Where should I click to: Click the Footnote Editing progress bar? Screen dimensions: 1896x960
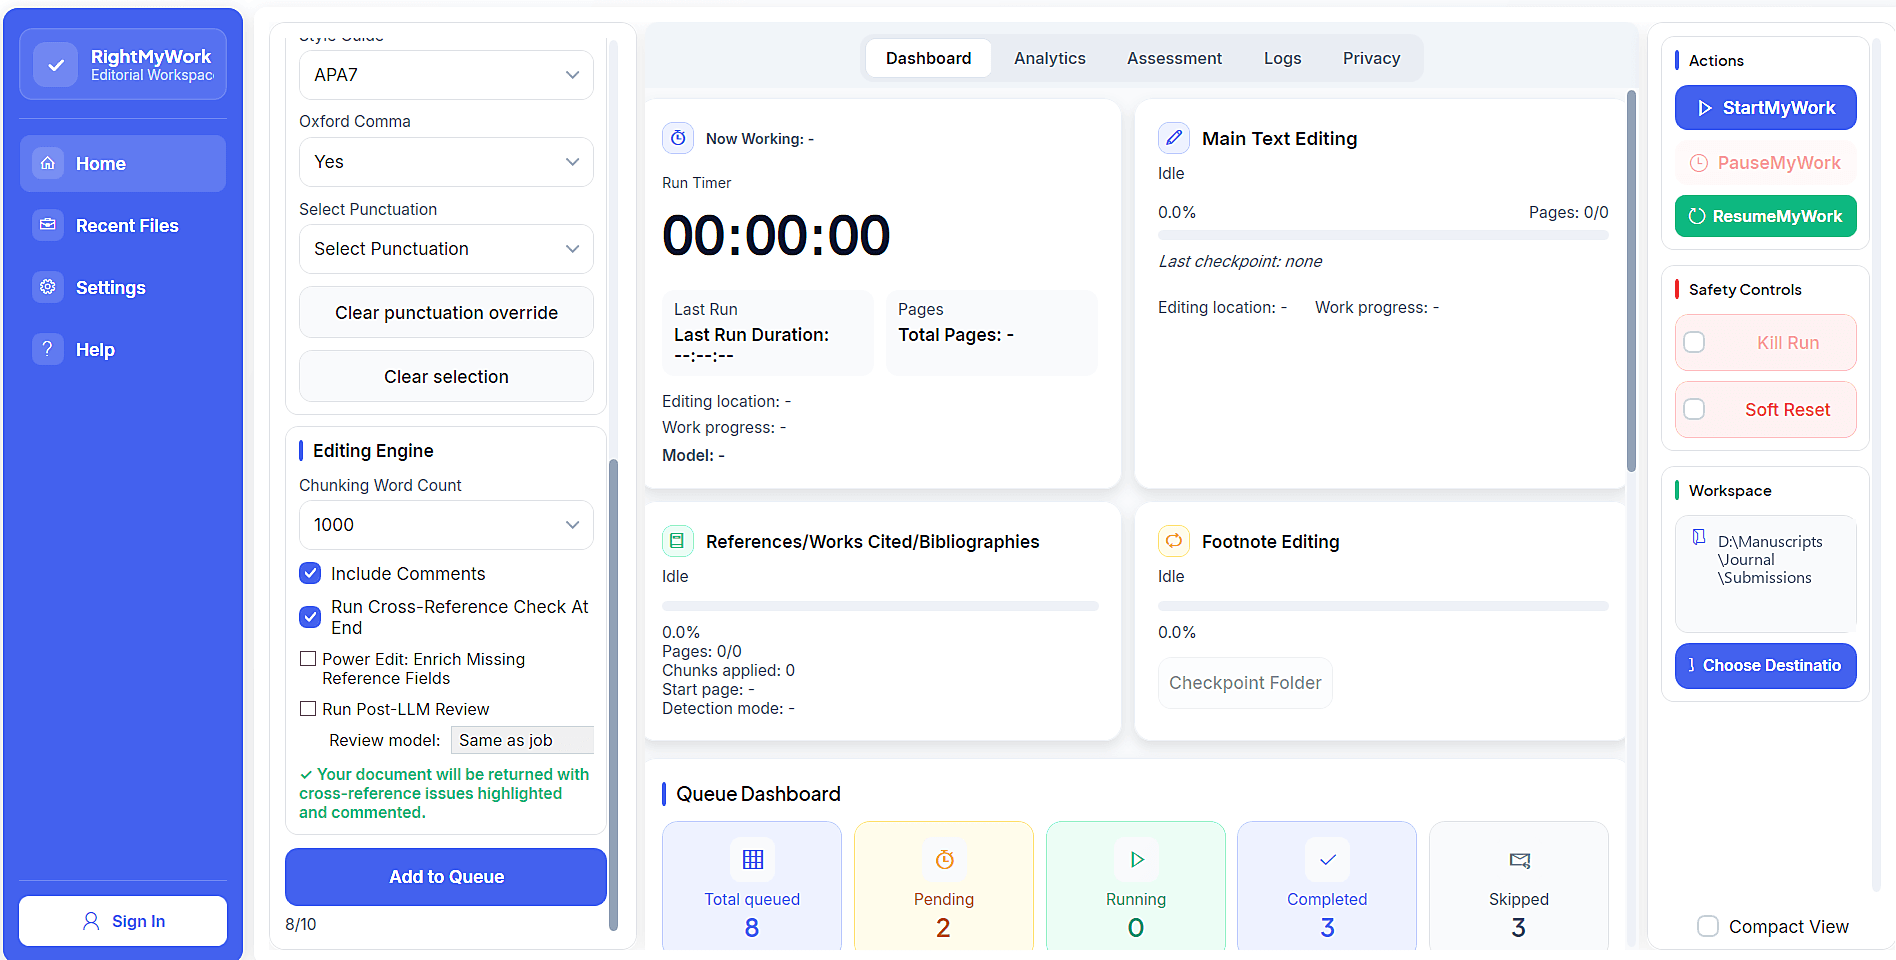coord(1383,606)
